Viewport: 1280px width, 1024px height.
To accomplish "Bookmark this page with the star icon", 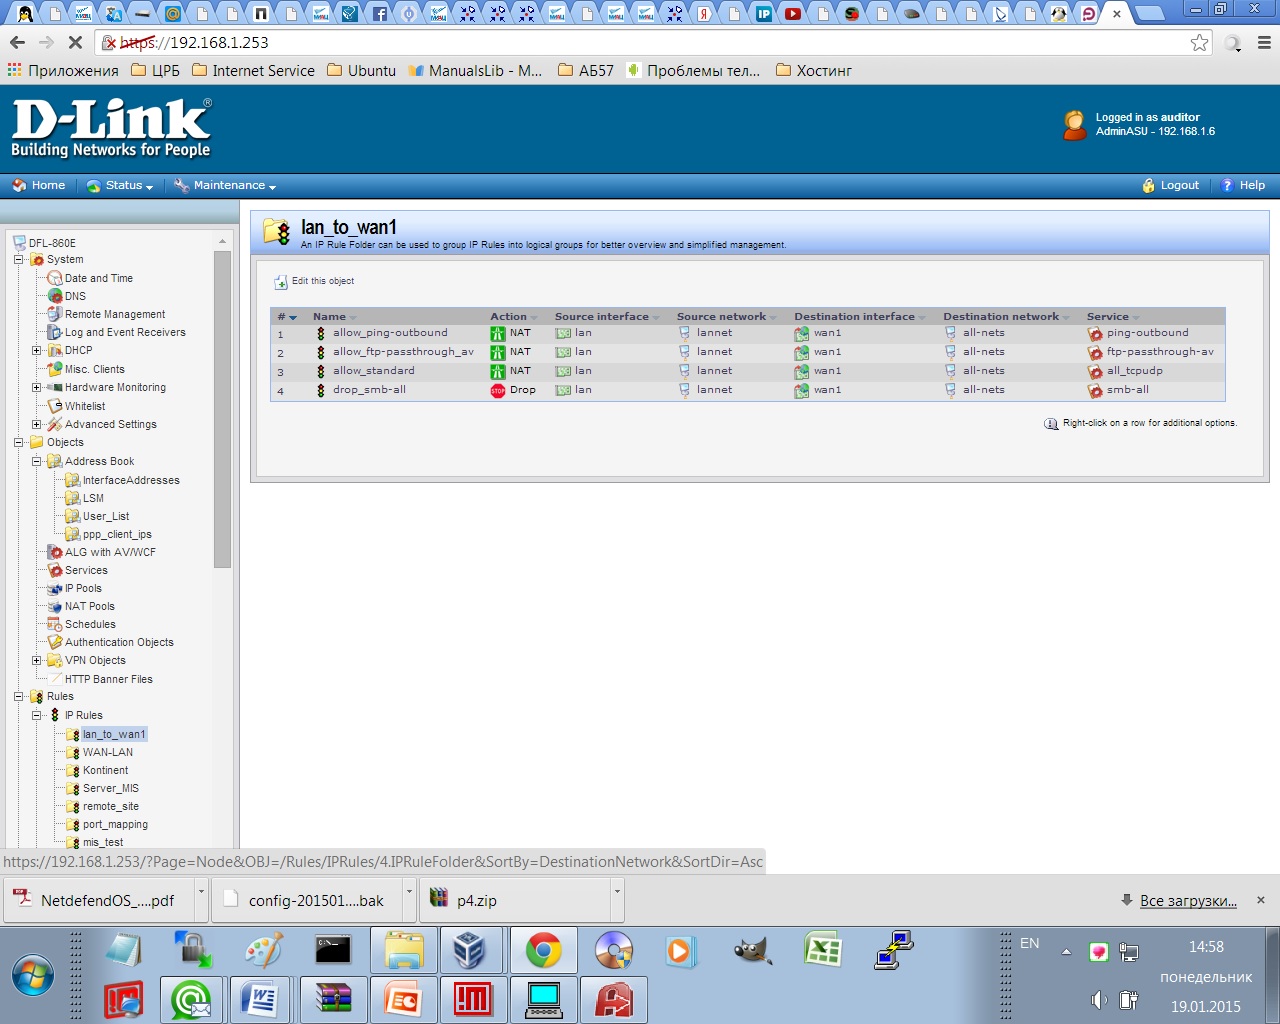I will [x=1200, y=42].
